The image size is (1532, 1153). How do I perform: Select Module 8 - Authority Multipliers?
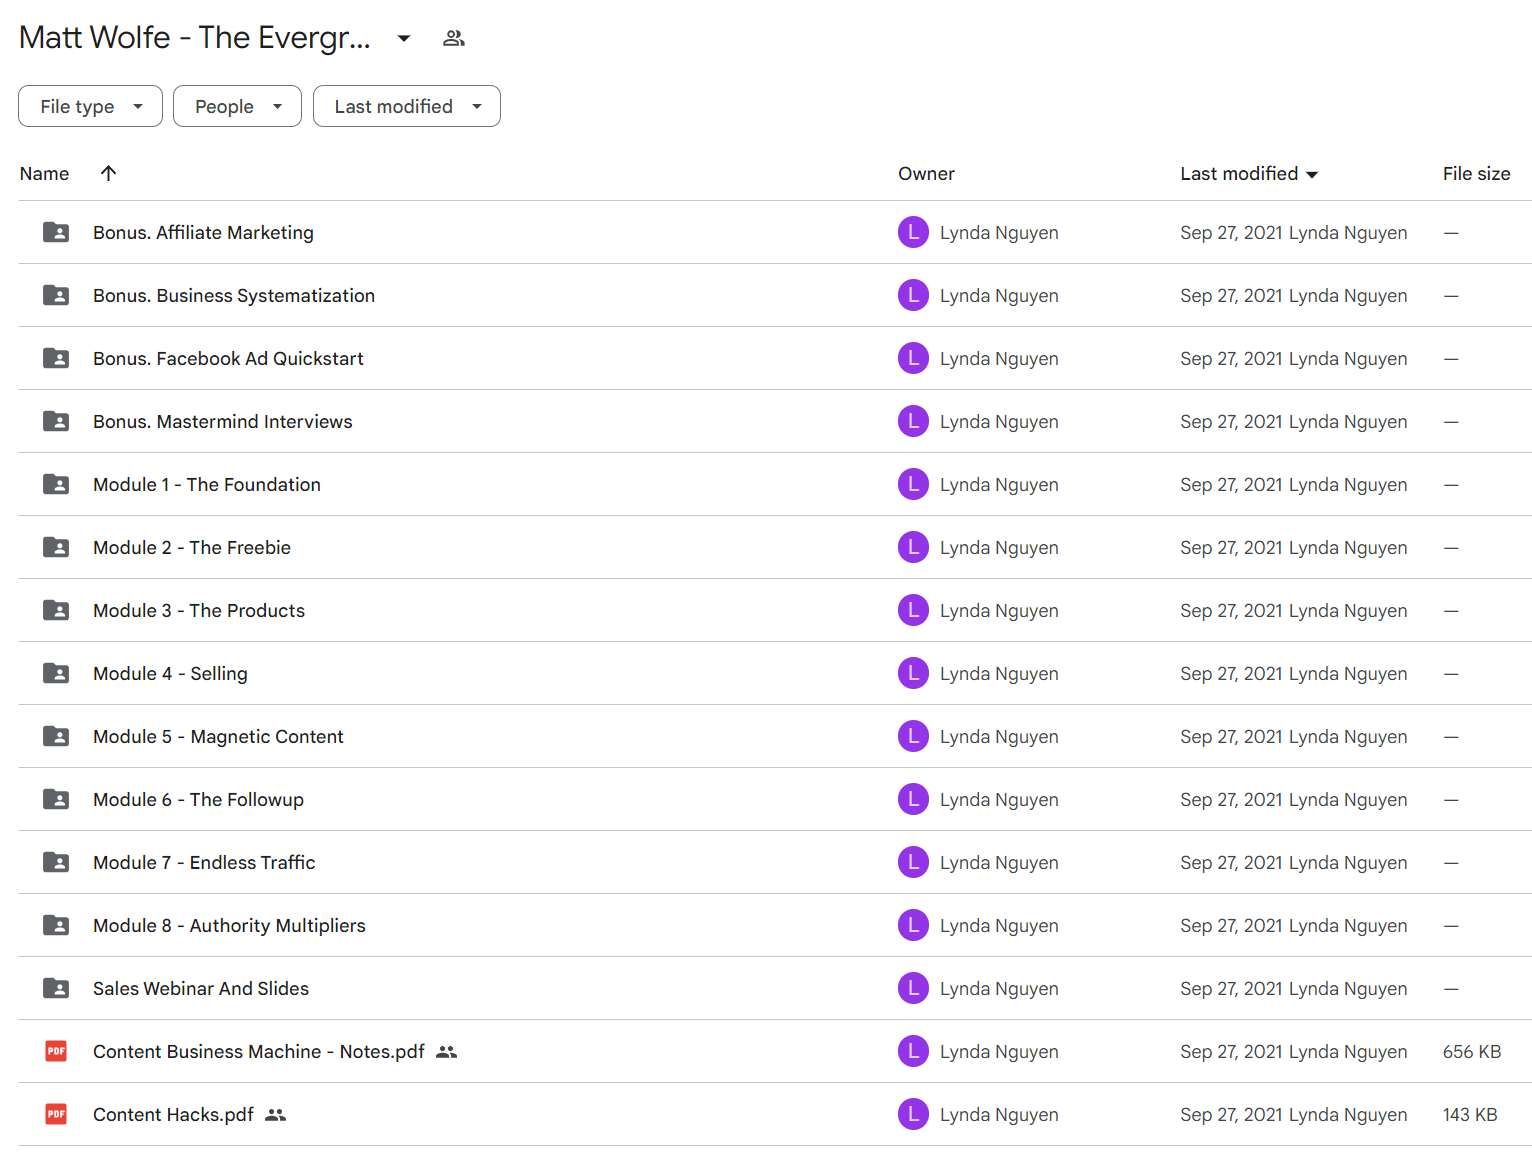[229, 925]
